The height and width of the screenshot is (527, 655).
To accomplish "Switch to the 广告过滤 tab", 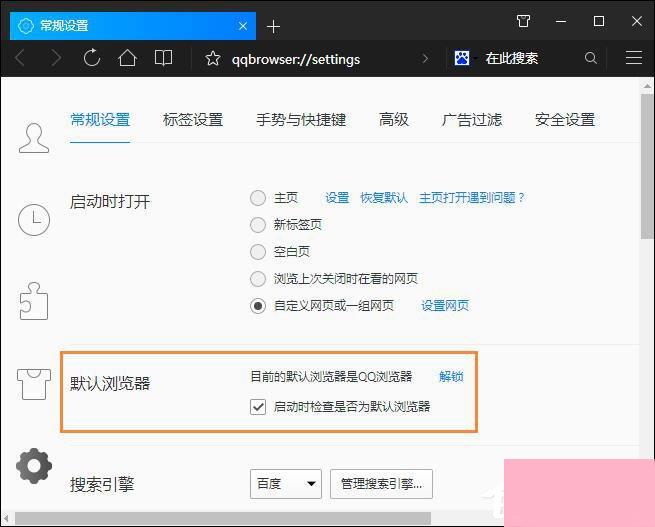I will 472,120.
